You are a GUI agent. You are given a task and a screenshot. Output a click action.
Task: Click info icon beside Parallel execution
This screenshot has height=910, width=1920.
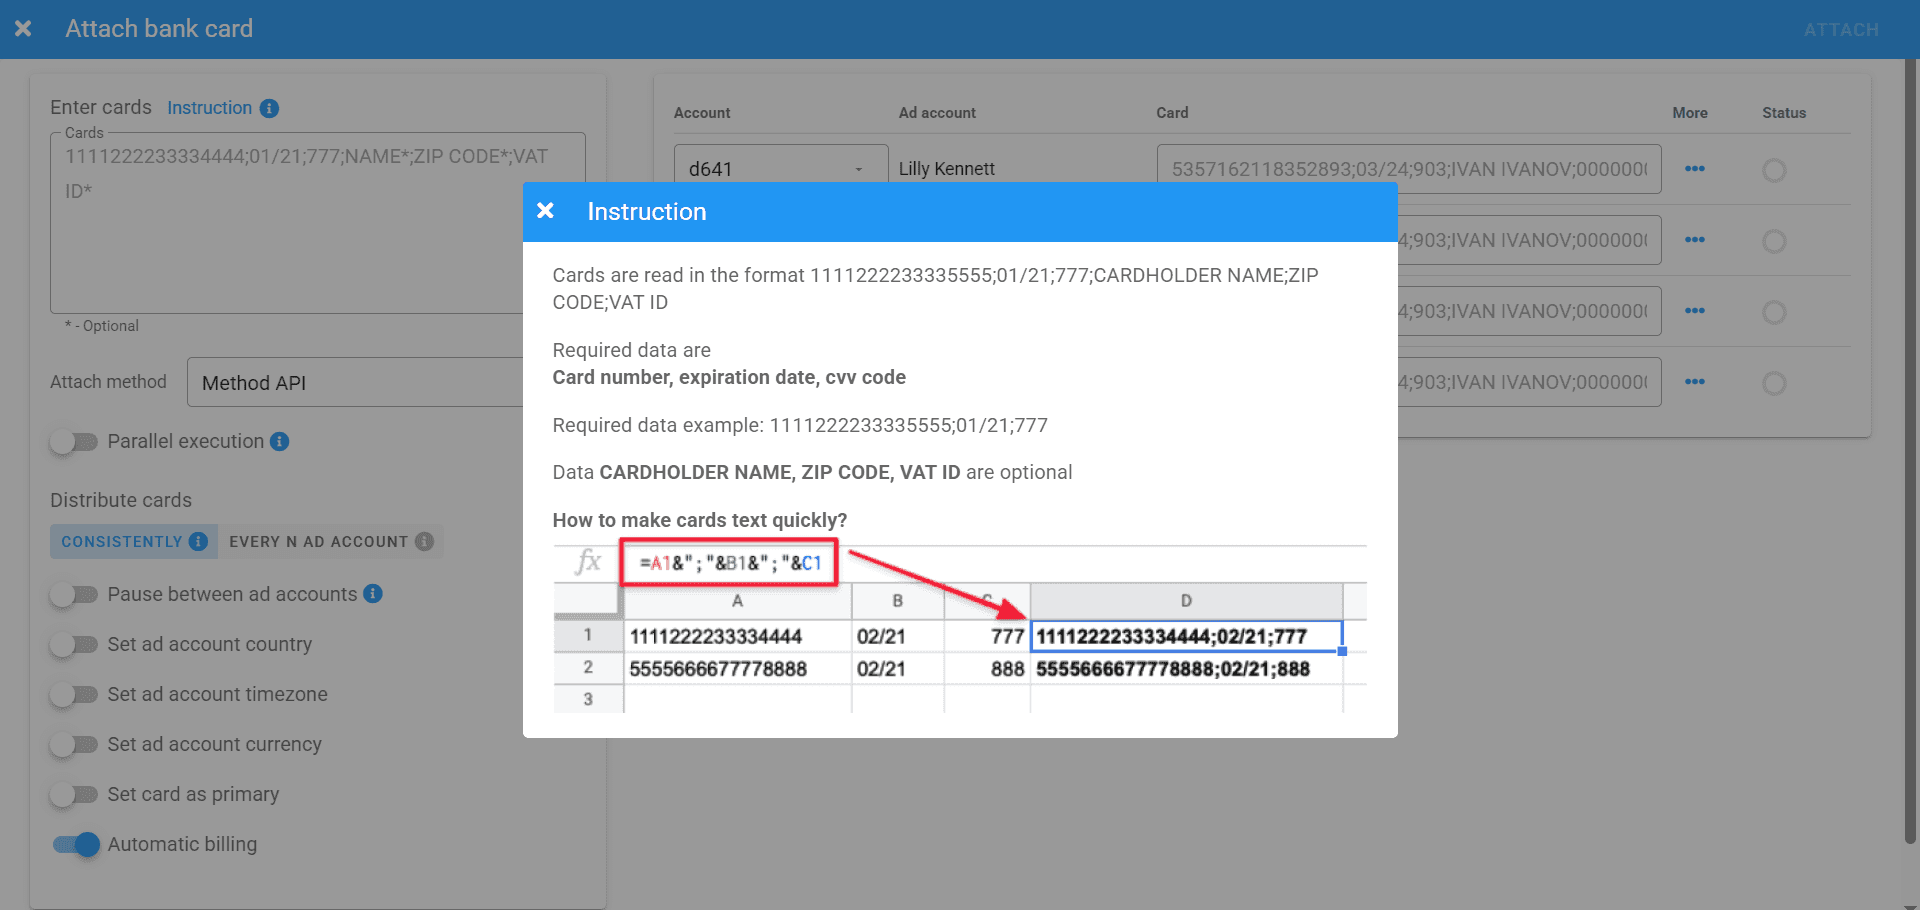pyautogui.click(x=280, y=441)
